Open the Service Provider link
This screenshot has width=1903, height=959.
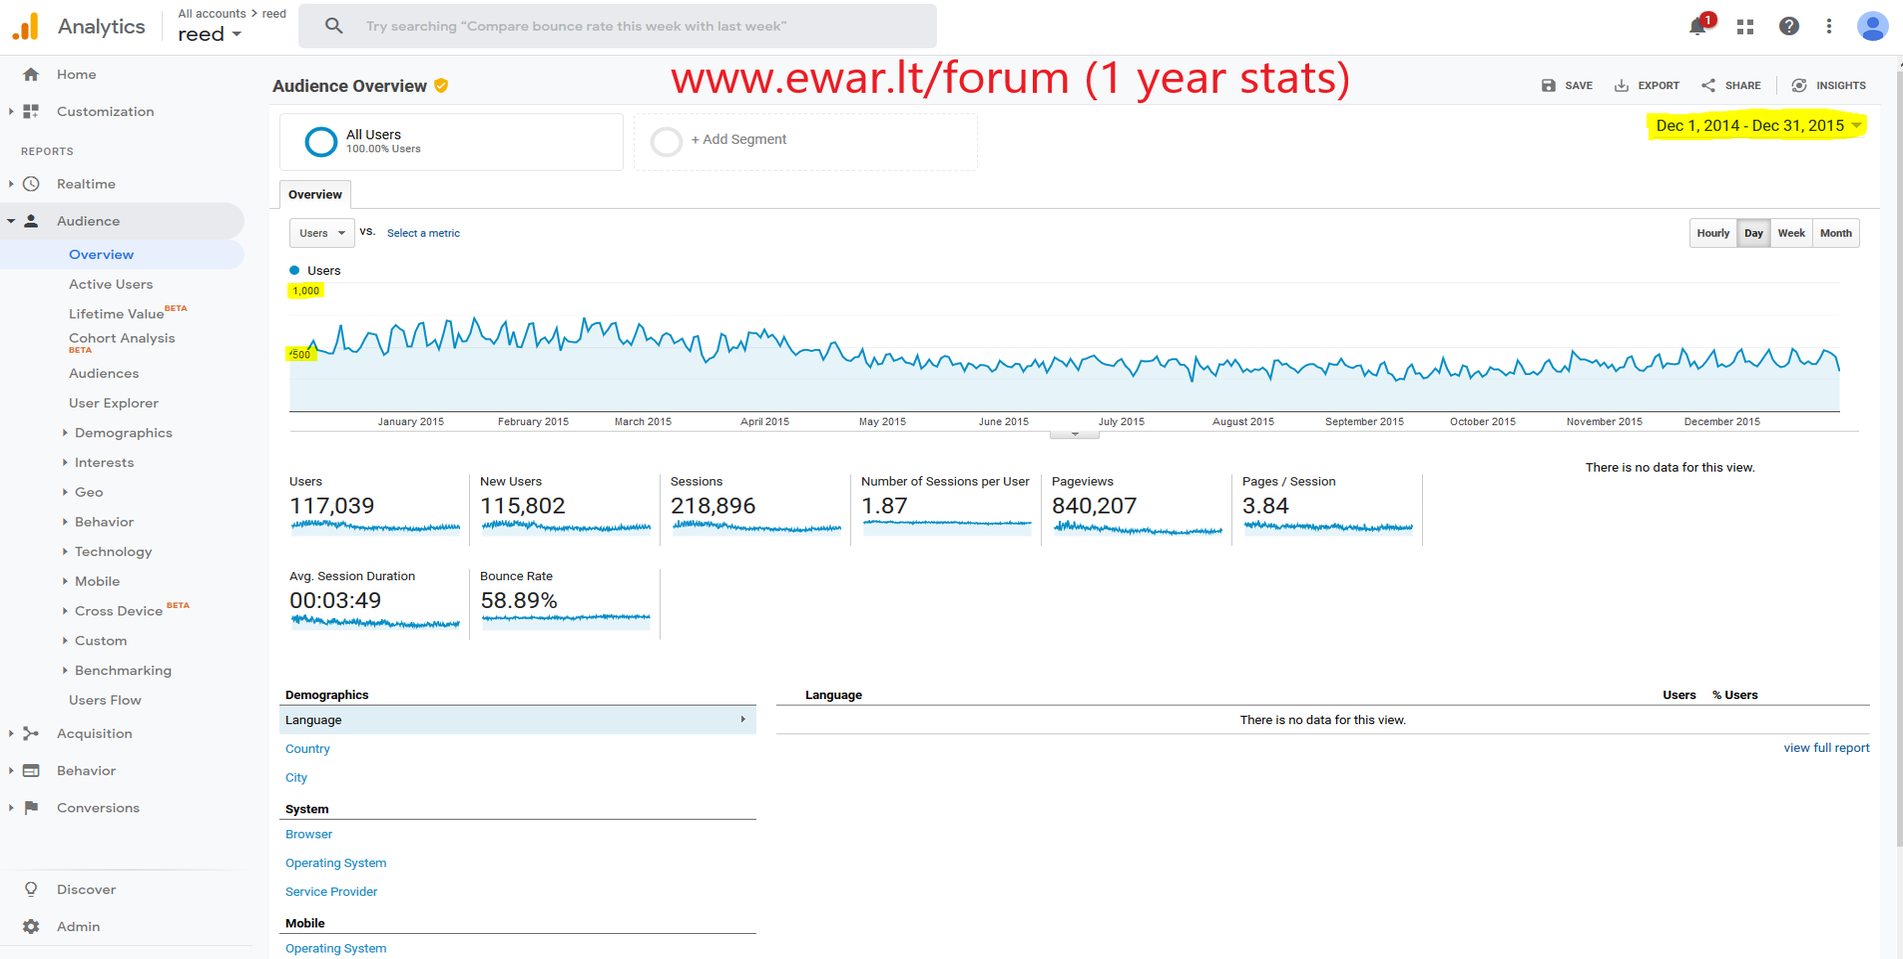point(331,892)
